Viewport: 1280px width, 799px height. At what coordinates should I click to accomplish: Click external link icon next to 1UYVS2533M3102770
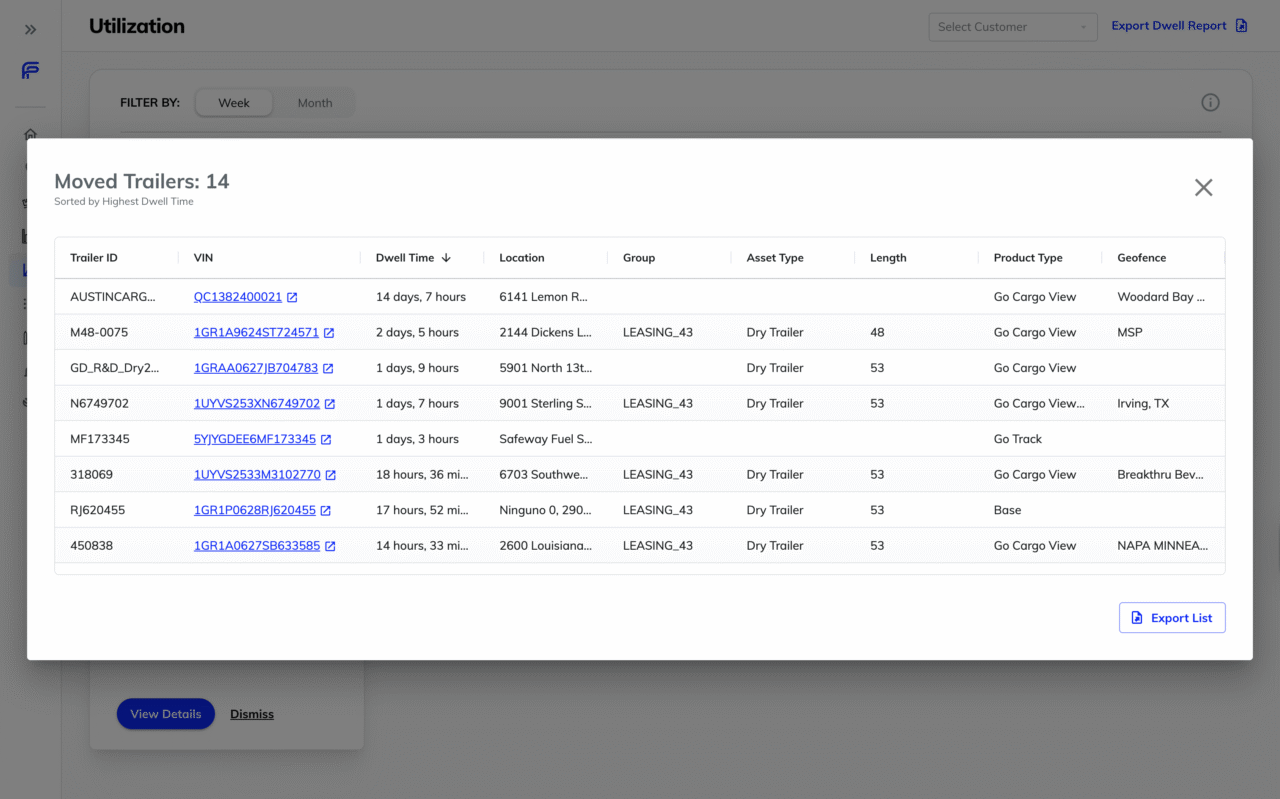331,475
